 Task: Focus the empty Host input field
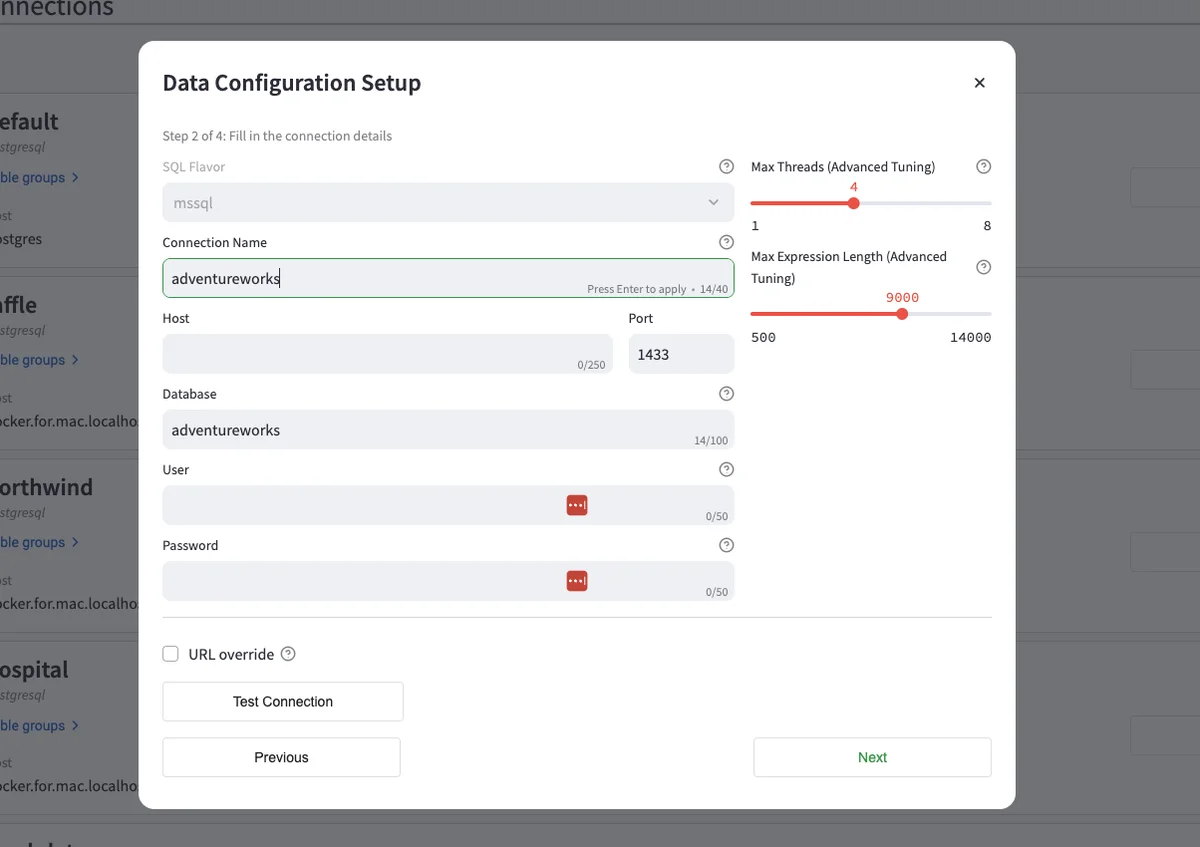[x=370, y=354]
